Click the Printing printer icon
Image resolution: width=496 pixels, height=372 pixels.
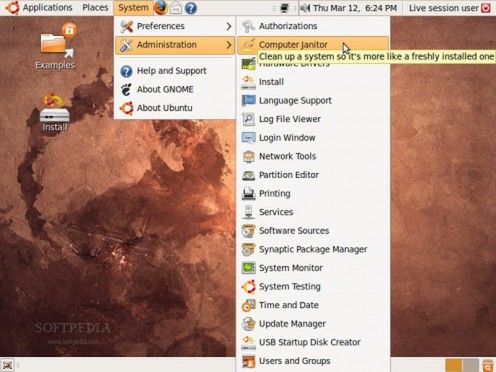click(x=248, y=194)
